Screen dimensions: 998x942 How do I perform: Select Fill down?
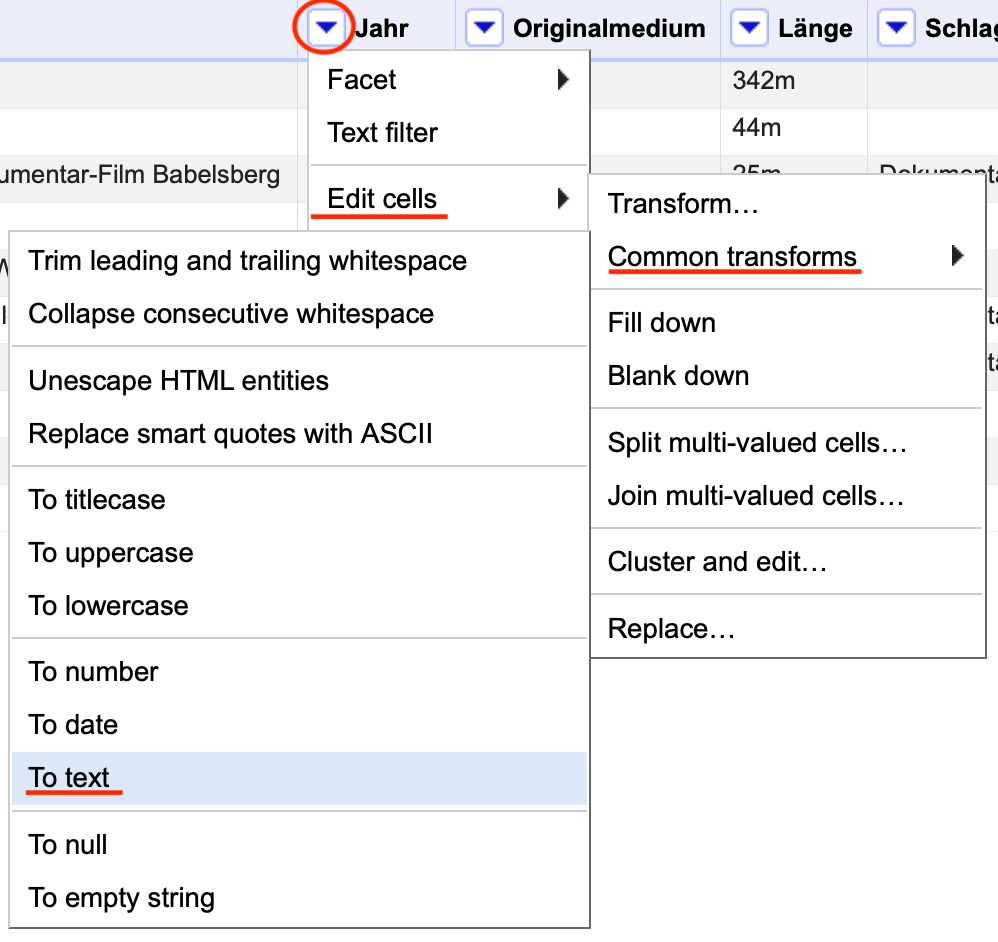(x=662, y=323)
